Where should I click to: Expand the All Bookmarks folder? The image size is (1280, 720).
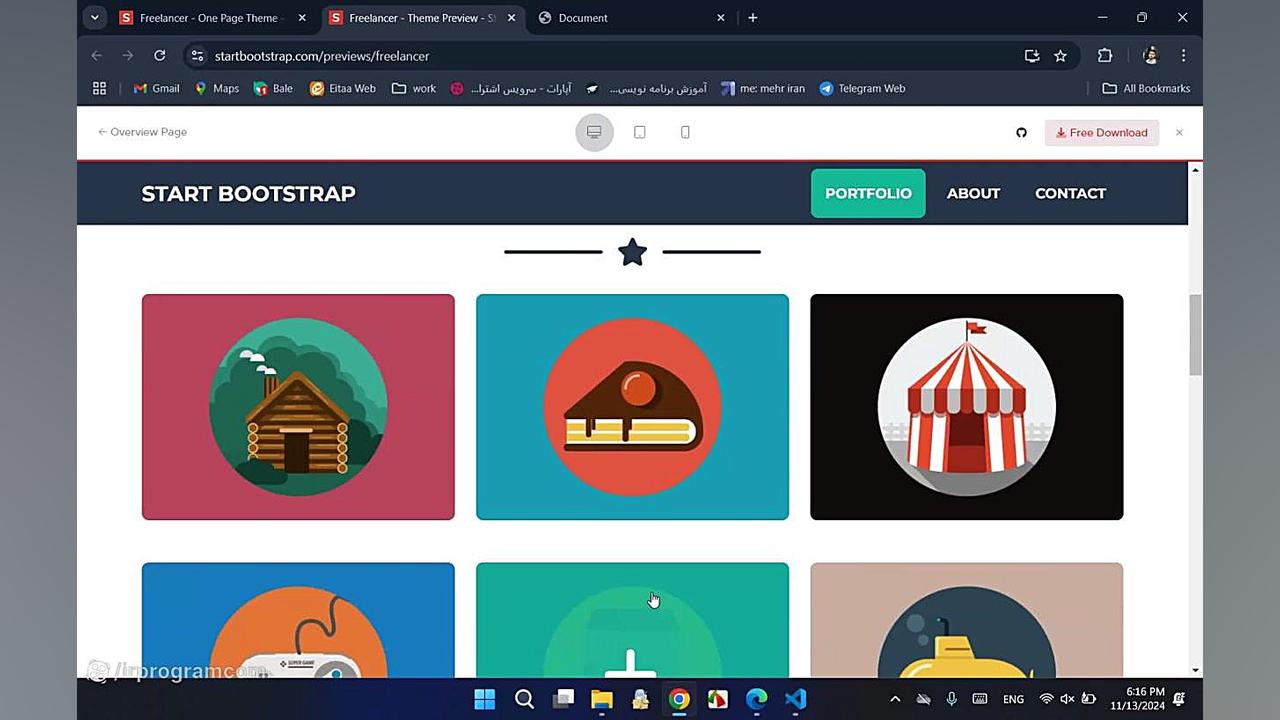tap(1146, 88)
